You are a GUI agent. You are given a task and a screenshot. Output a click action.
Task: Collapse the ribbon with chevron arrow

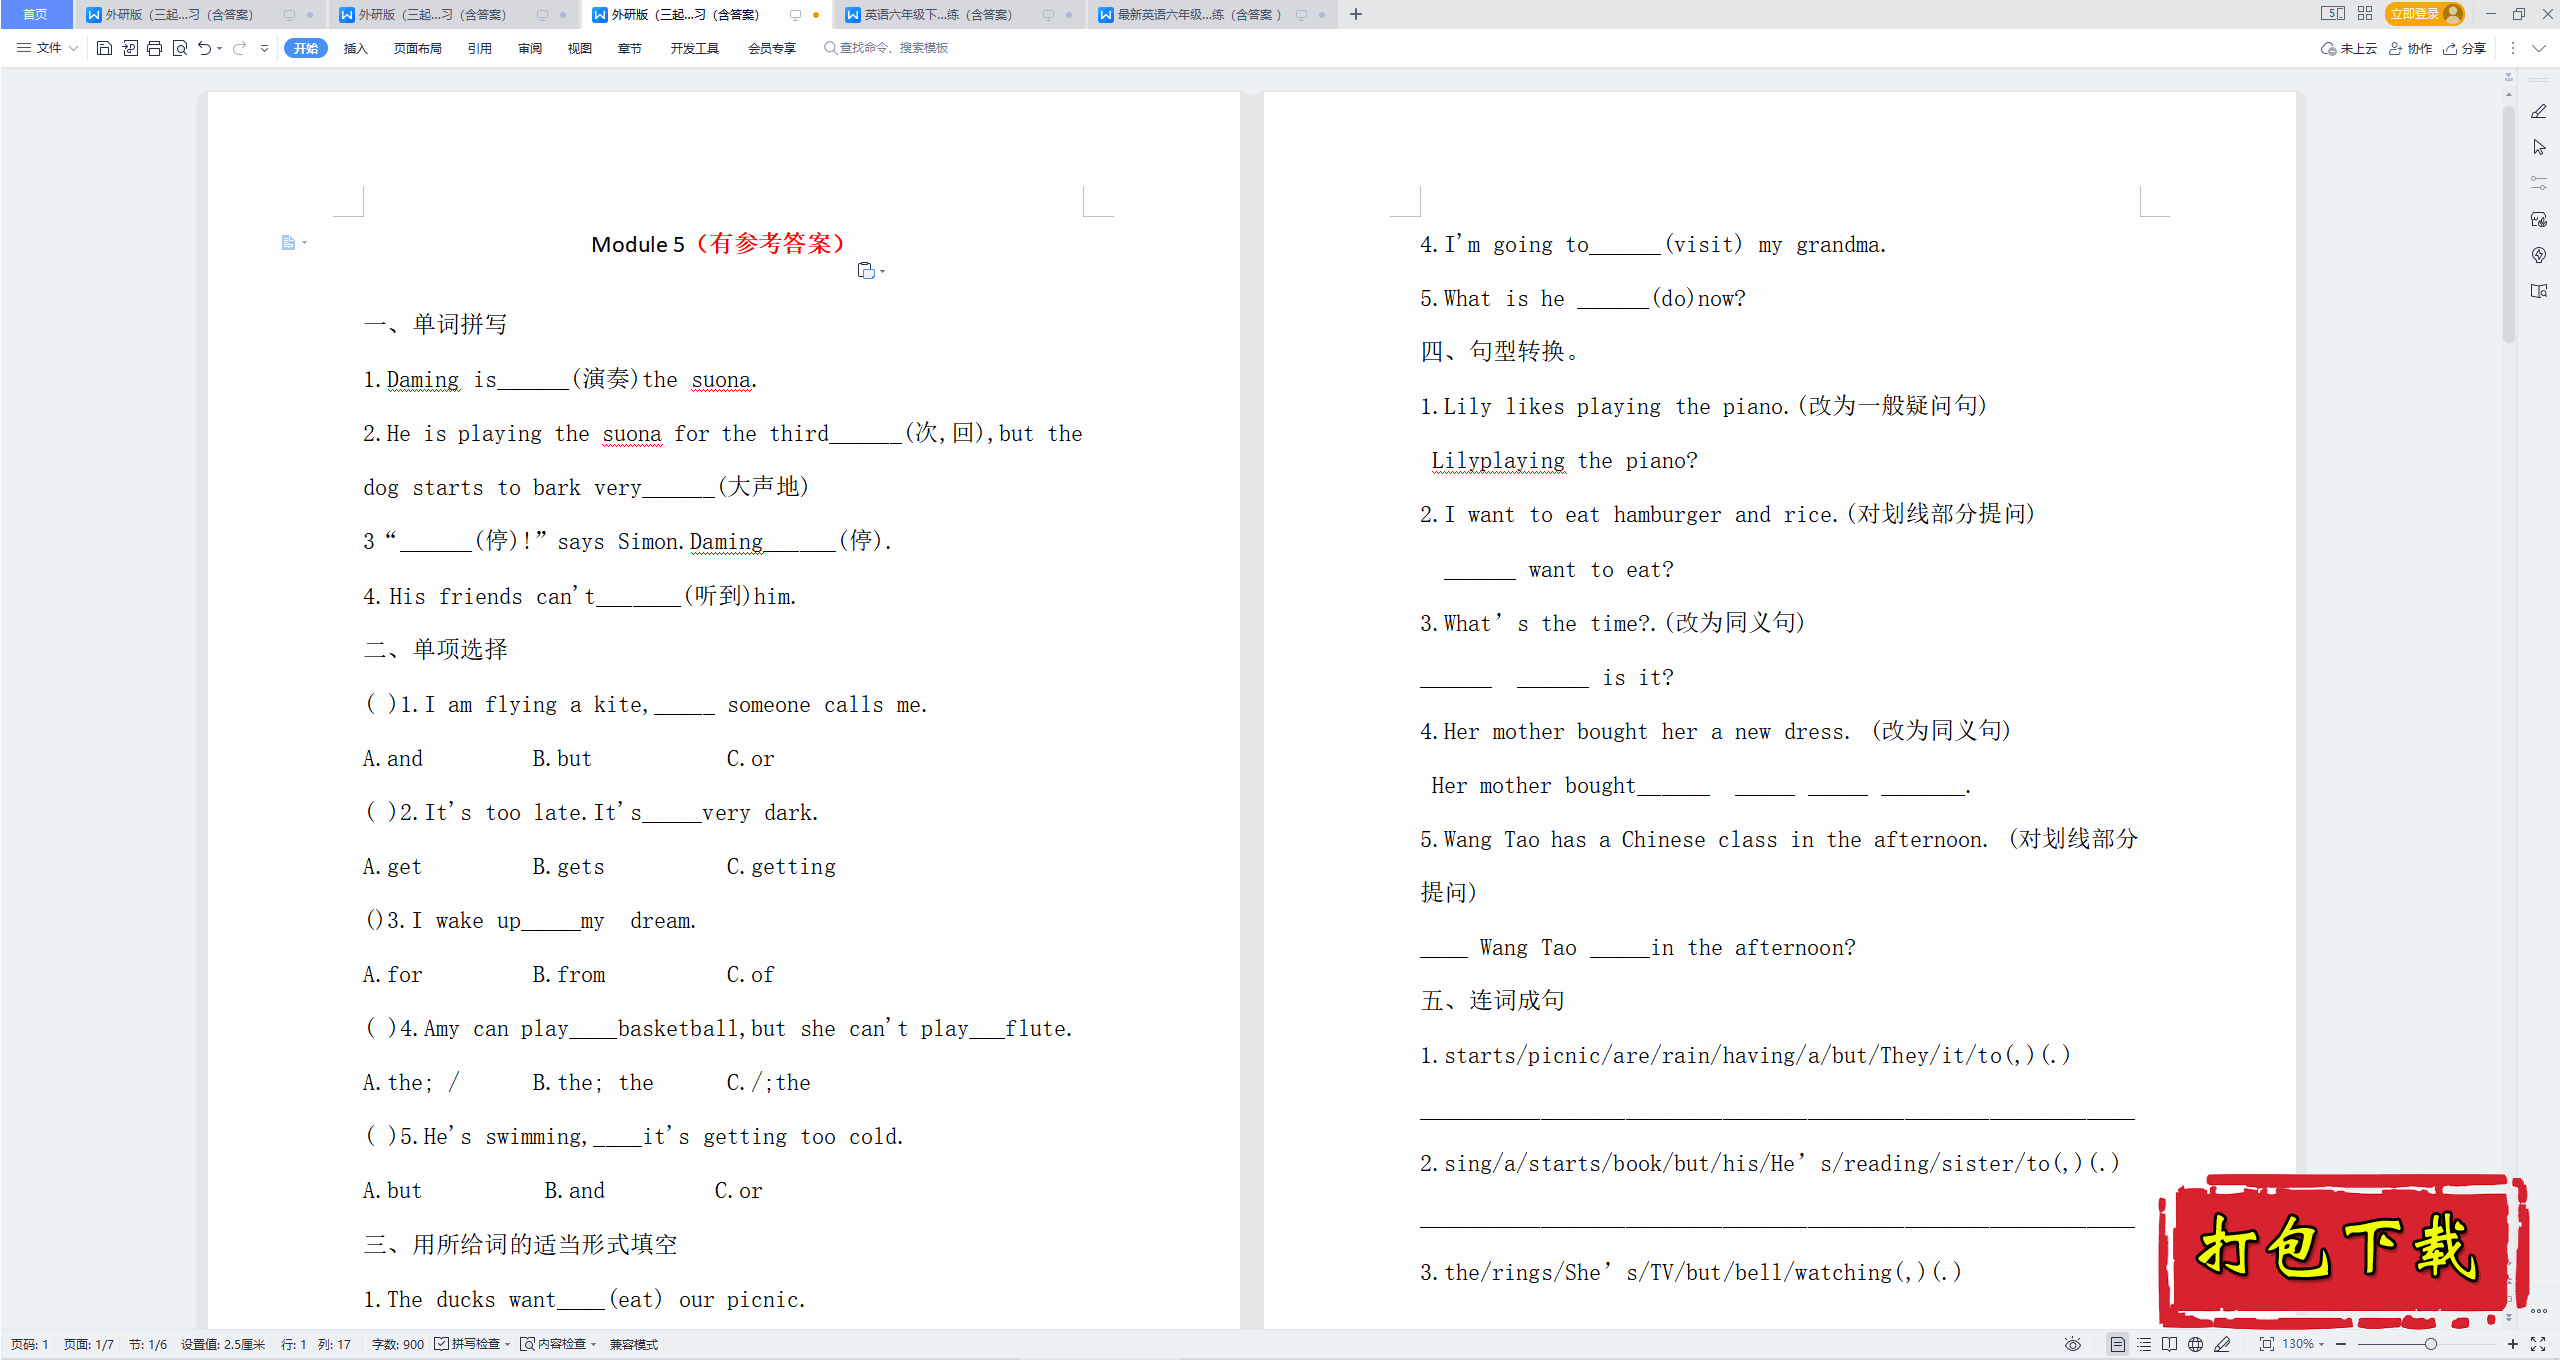(2539, 48)
